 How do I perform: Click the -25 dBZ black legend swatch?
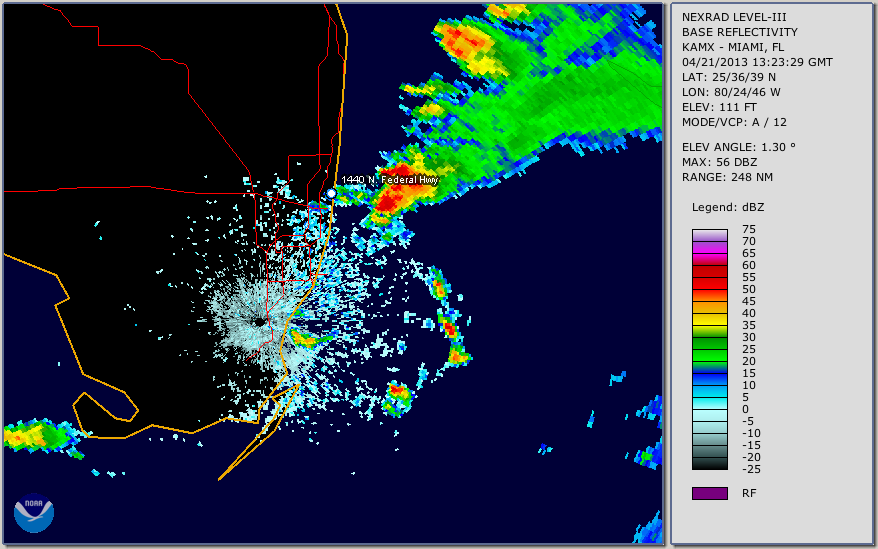pyautogui.click(x=709, y=464)
